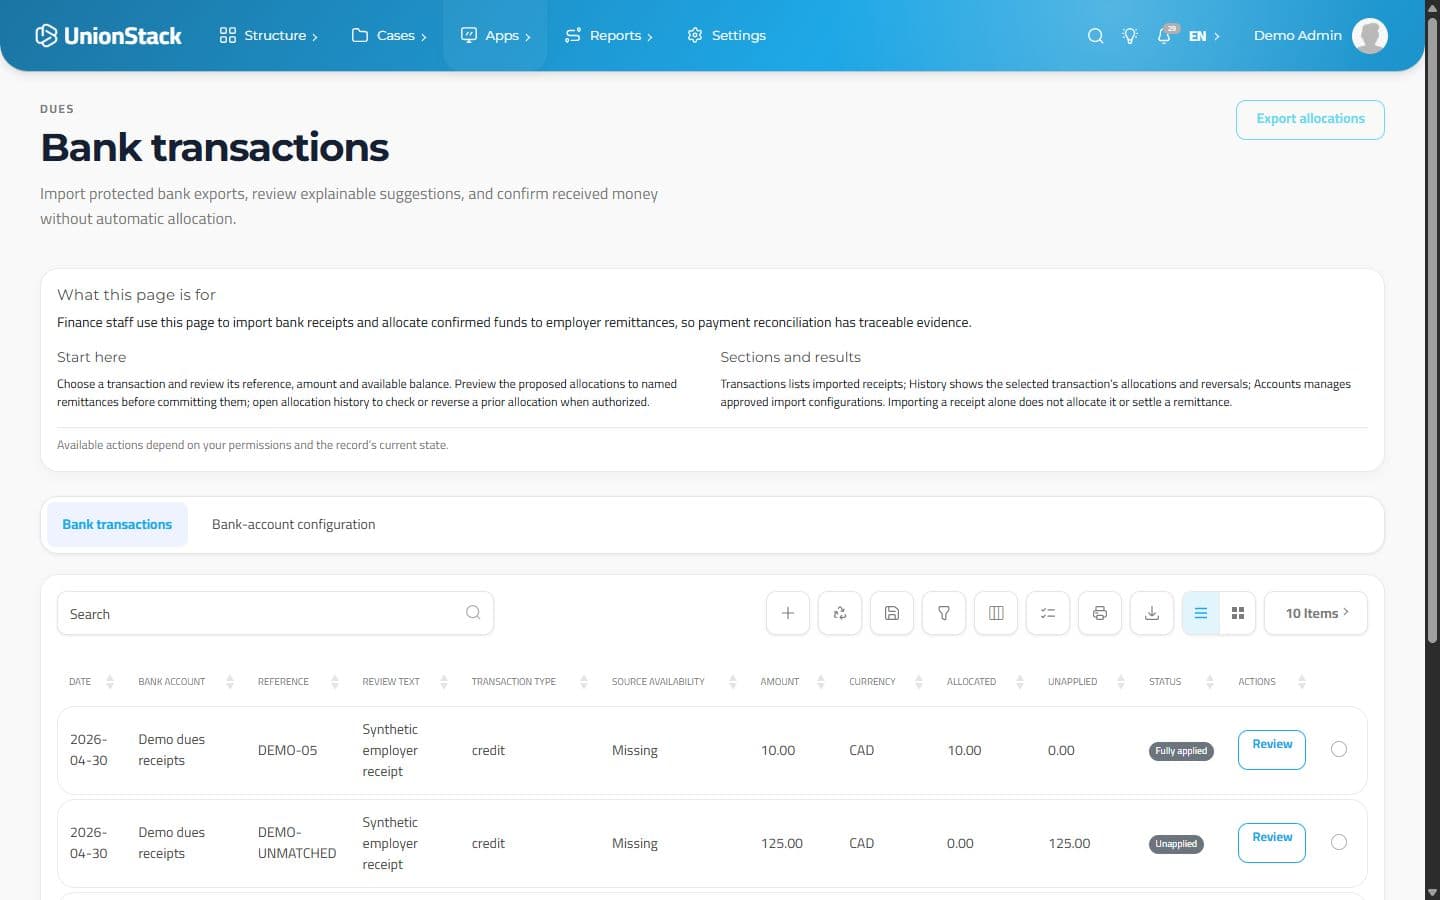The width and height of the screenshot is (1440, 900).
Task: Click the vertical page scrollbar thumb
Action: pos(1432,330)
